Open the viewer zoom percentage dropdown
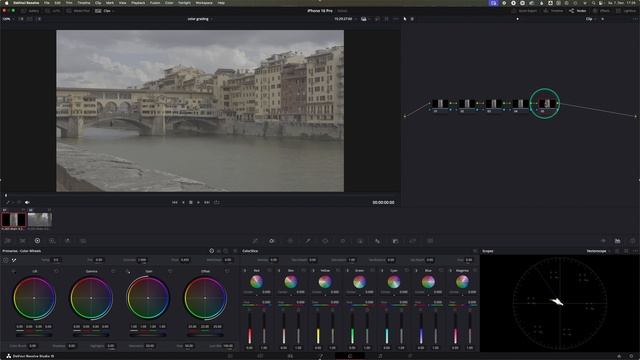 click(8, 19)
